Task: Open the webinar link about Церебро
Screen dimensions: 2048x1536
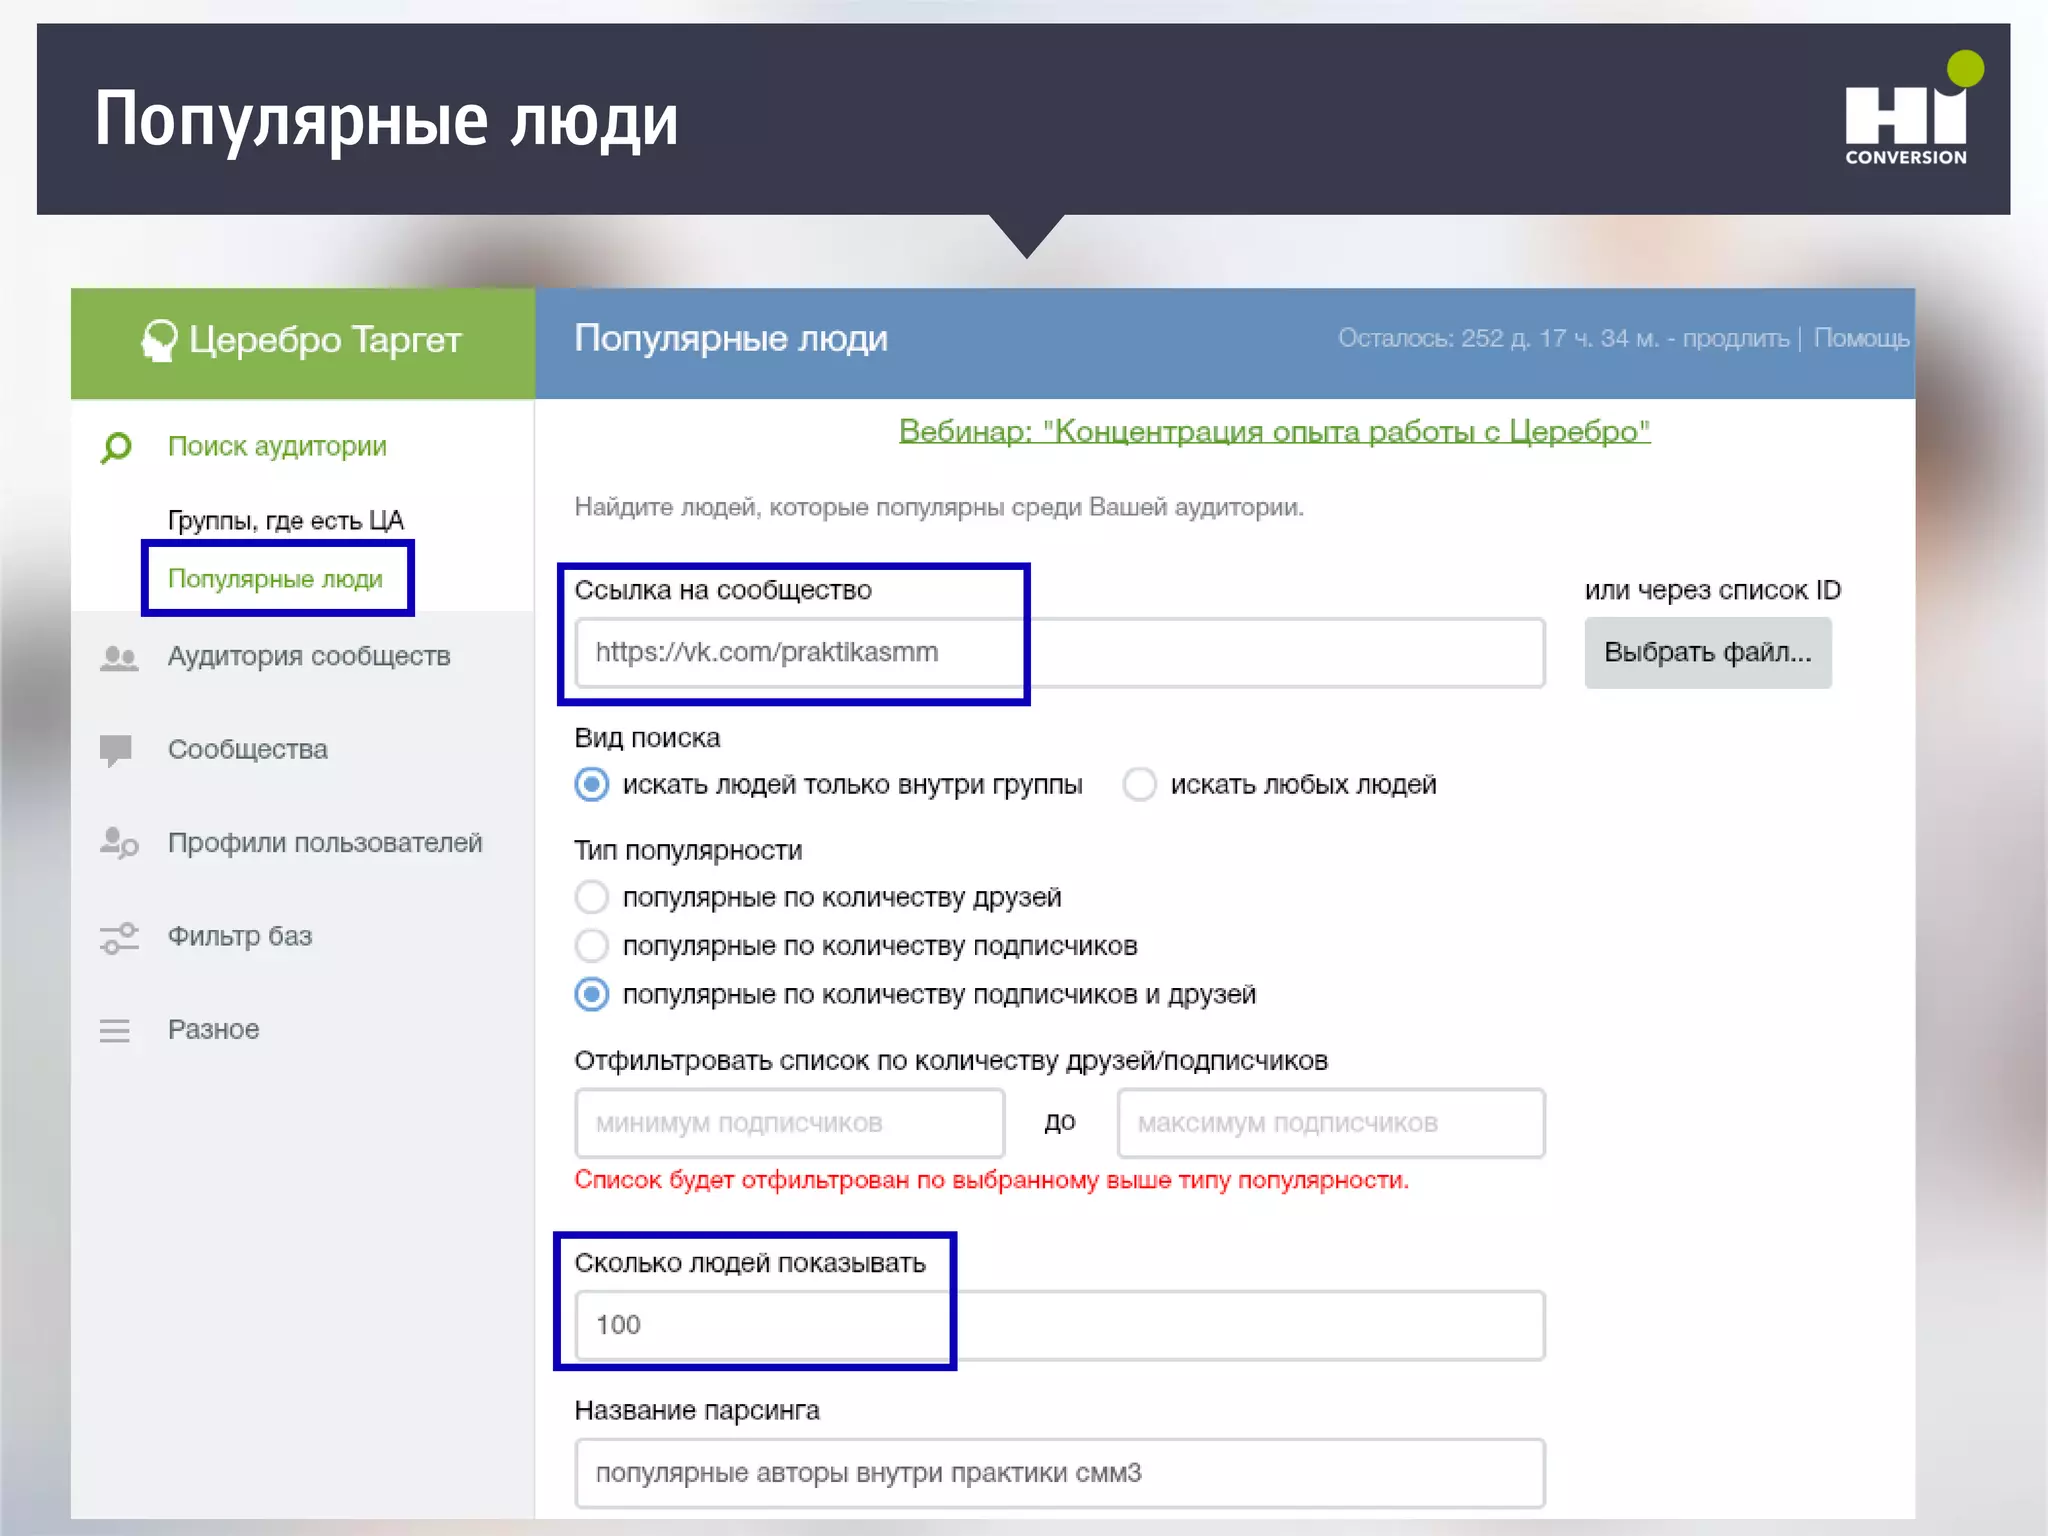Action: 1274,432
